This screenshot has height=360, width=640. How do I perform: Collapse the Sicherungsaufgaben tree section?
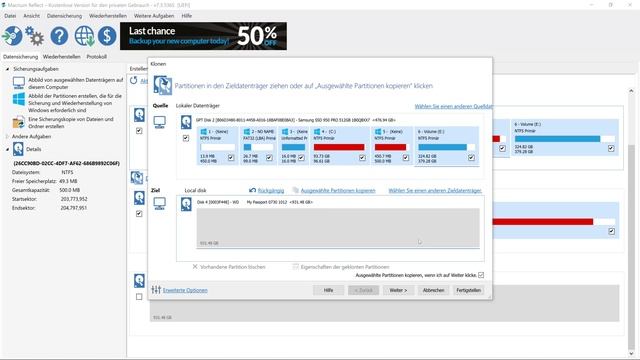click(7, 69)
